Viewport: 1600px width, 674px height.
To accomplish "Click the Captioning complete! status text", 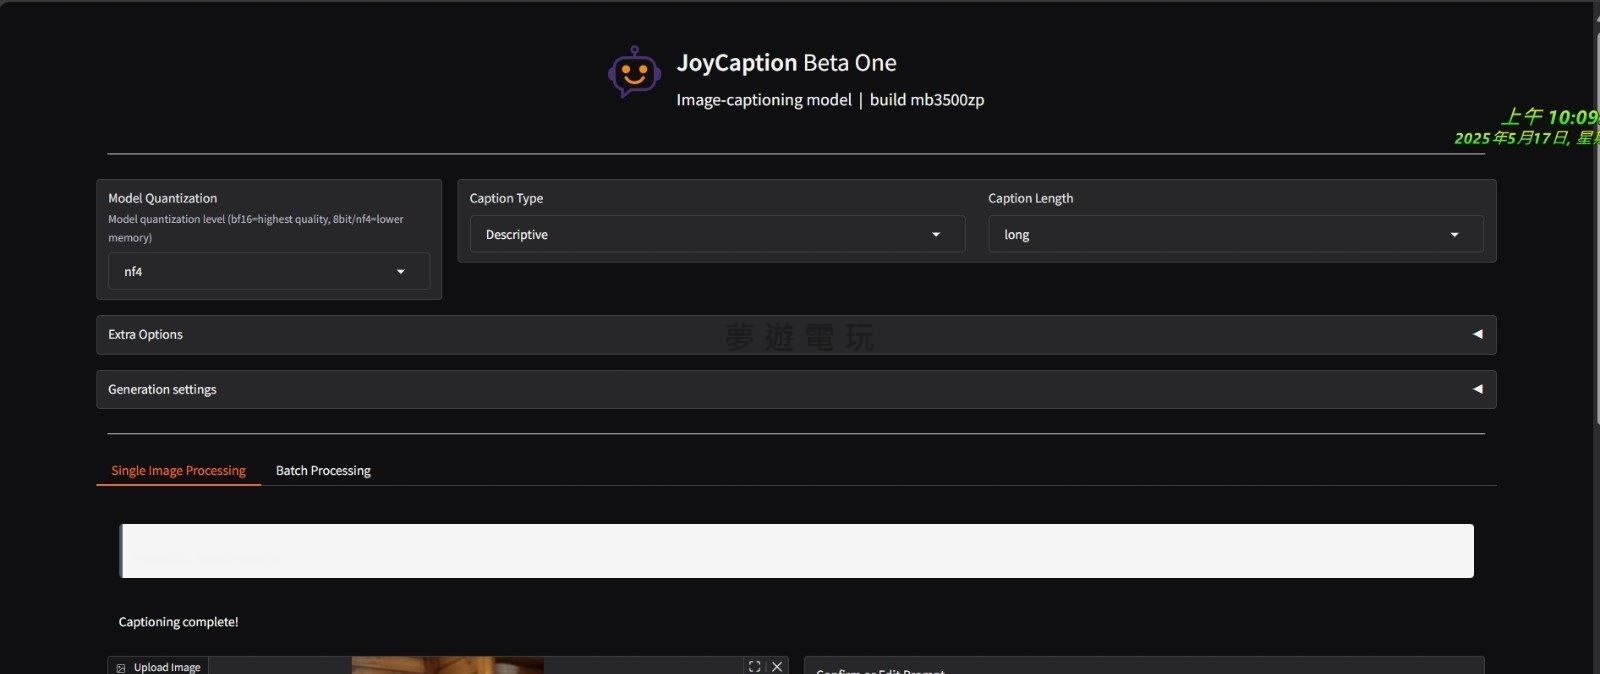I will [x=178, y=622].
